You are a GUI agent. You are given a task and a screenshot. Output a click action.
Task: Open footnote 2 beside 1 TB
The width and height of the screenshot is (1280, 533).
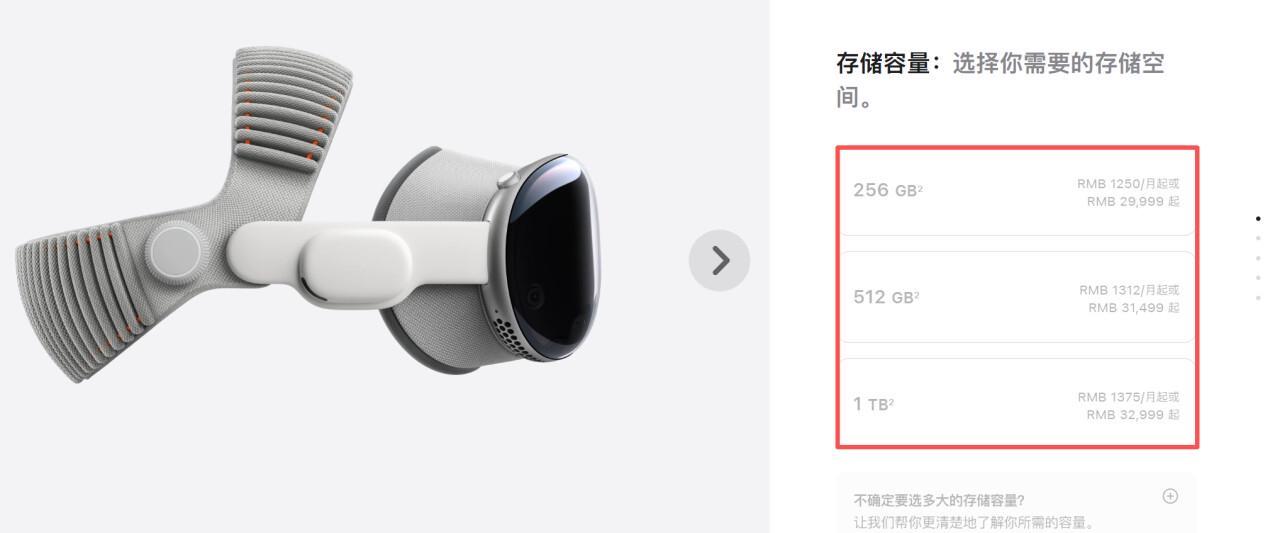coord(891,400)
